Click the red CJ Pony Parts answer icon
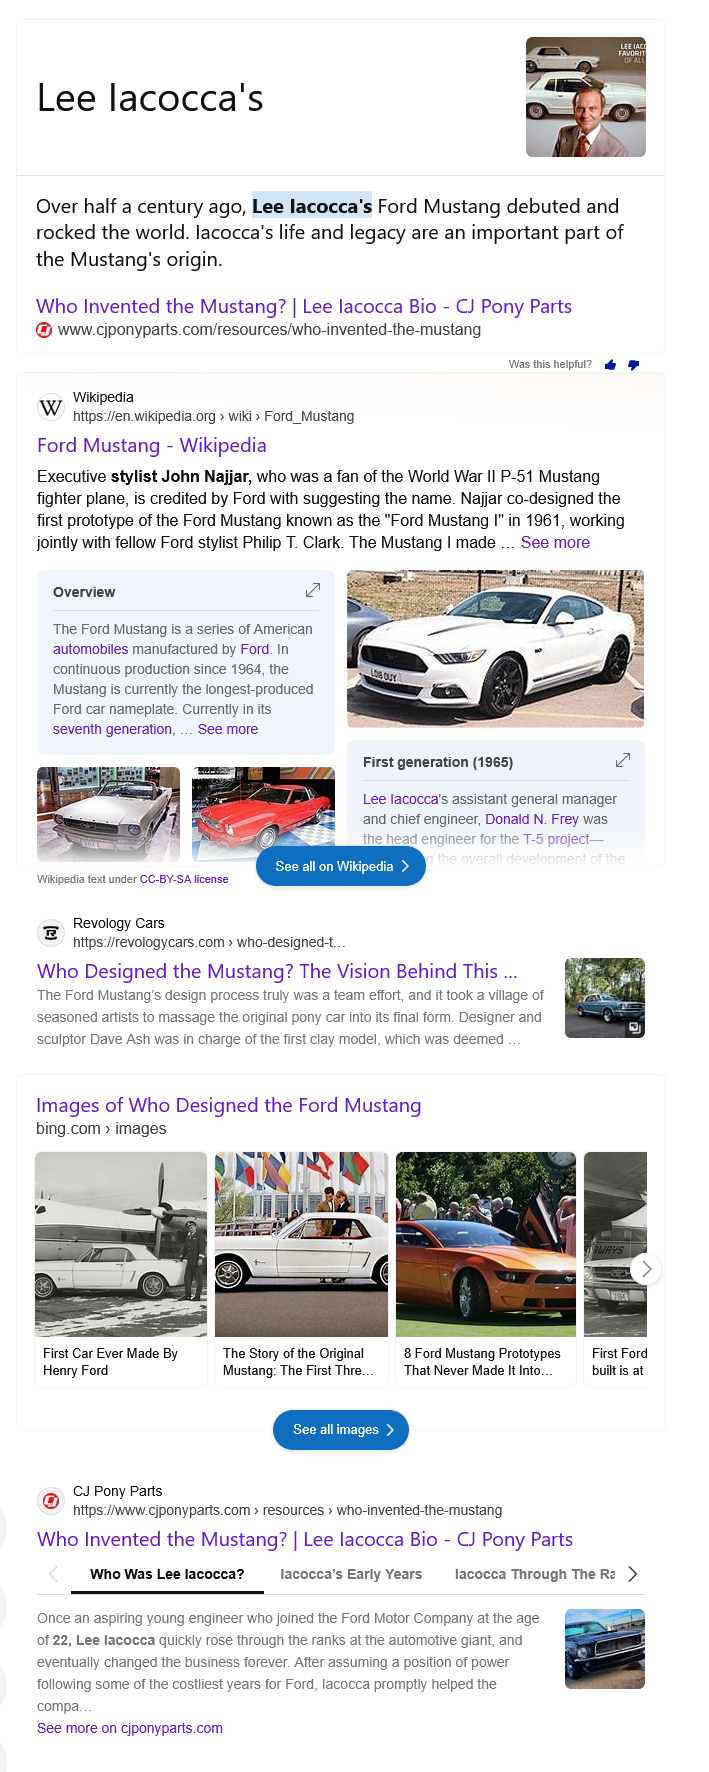709x1772 pixels. [44, 330]
